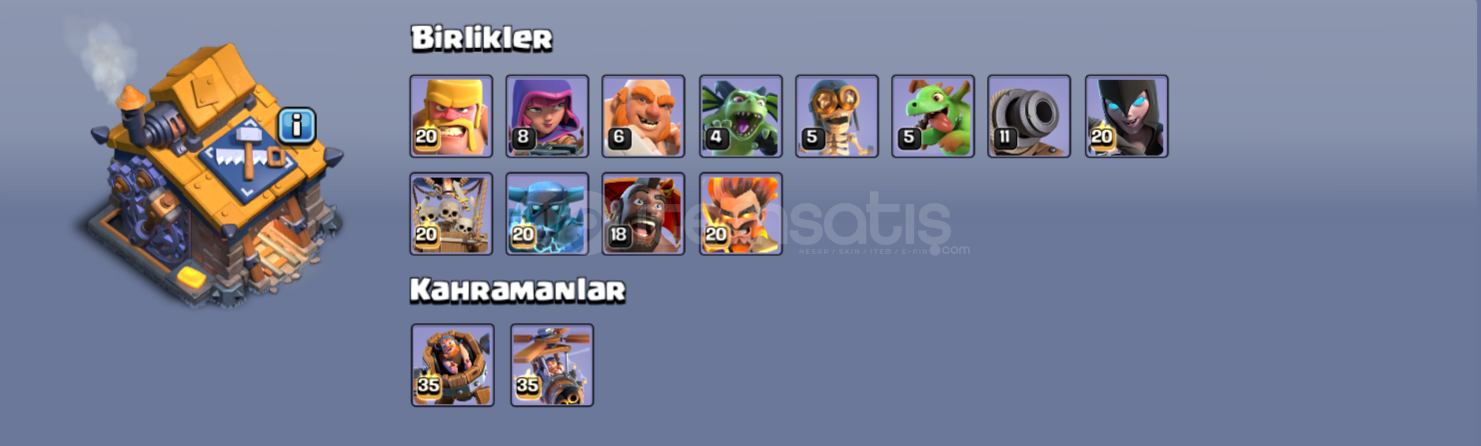Select the Power P.E.K.K.A troop icon

tap(547, 213)
